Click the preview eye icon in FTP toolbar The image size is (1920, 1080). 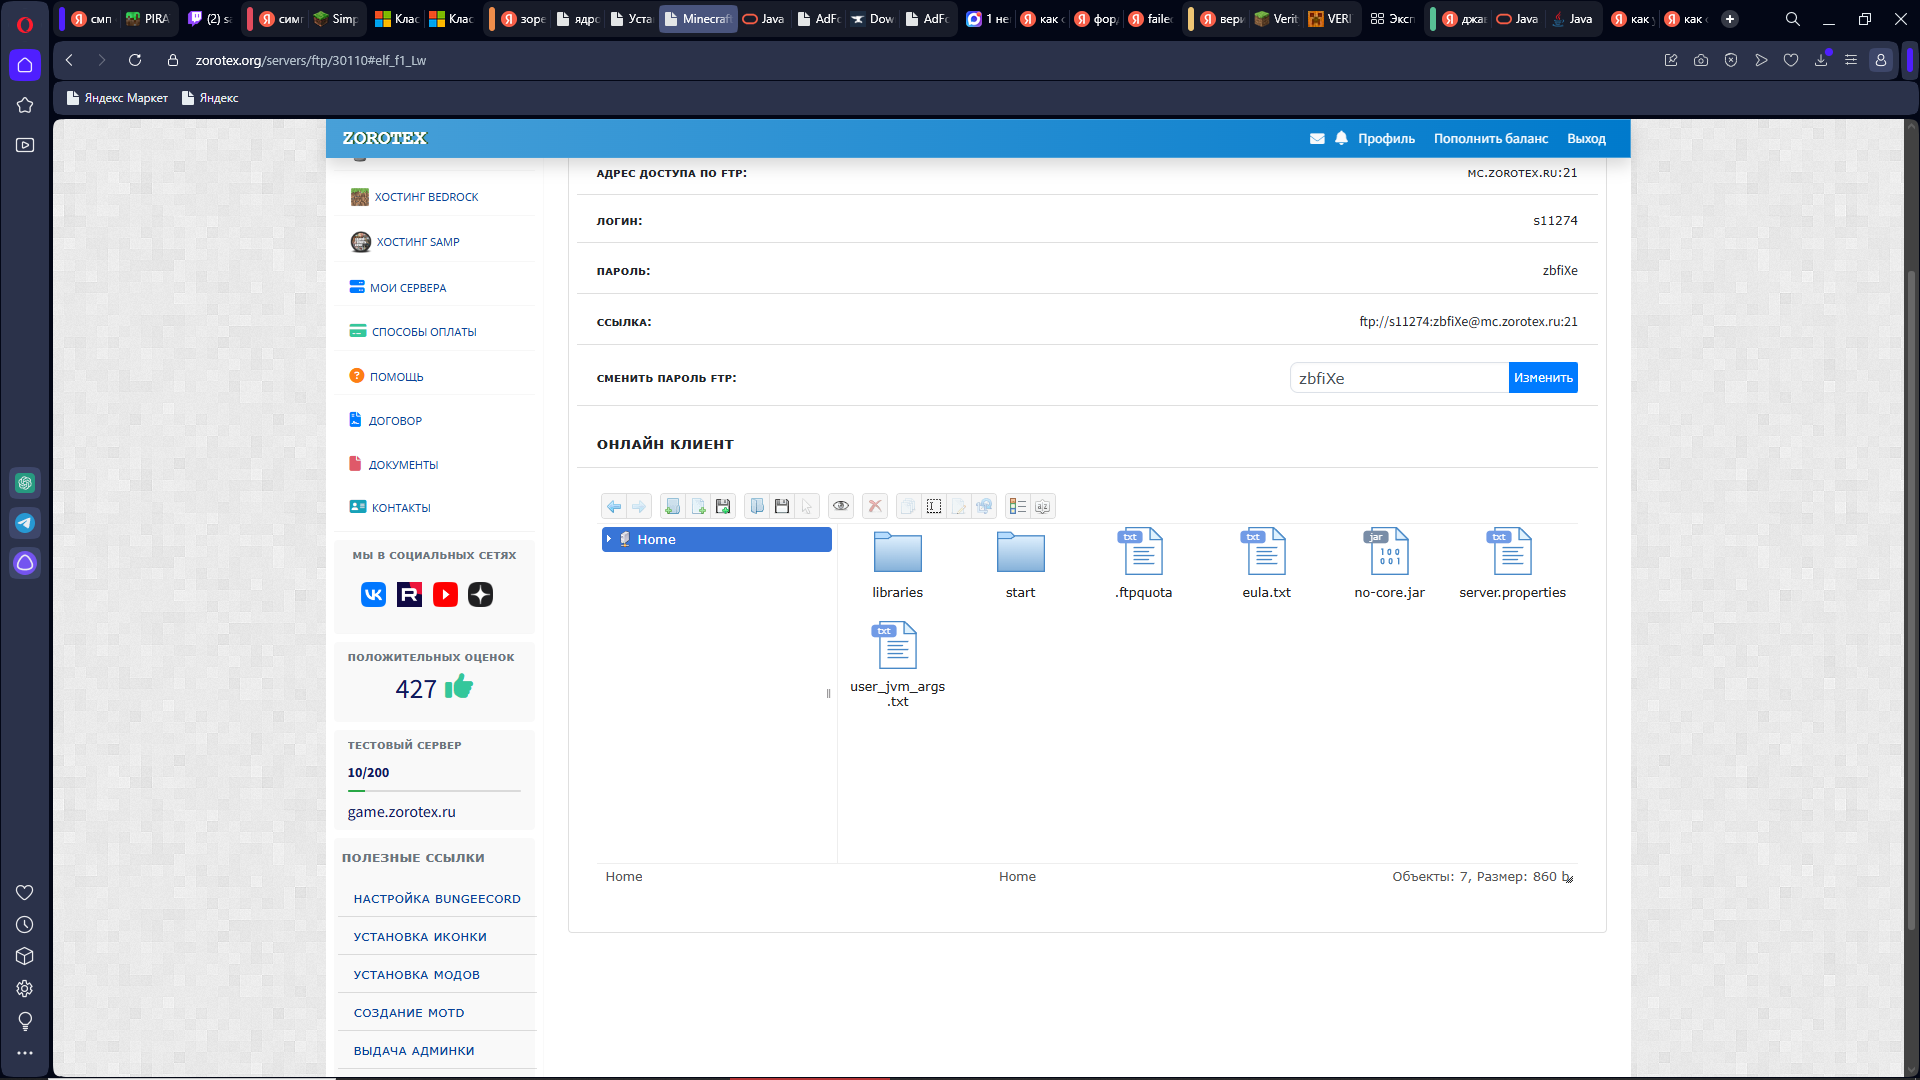(x=841, y=506)
